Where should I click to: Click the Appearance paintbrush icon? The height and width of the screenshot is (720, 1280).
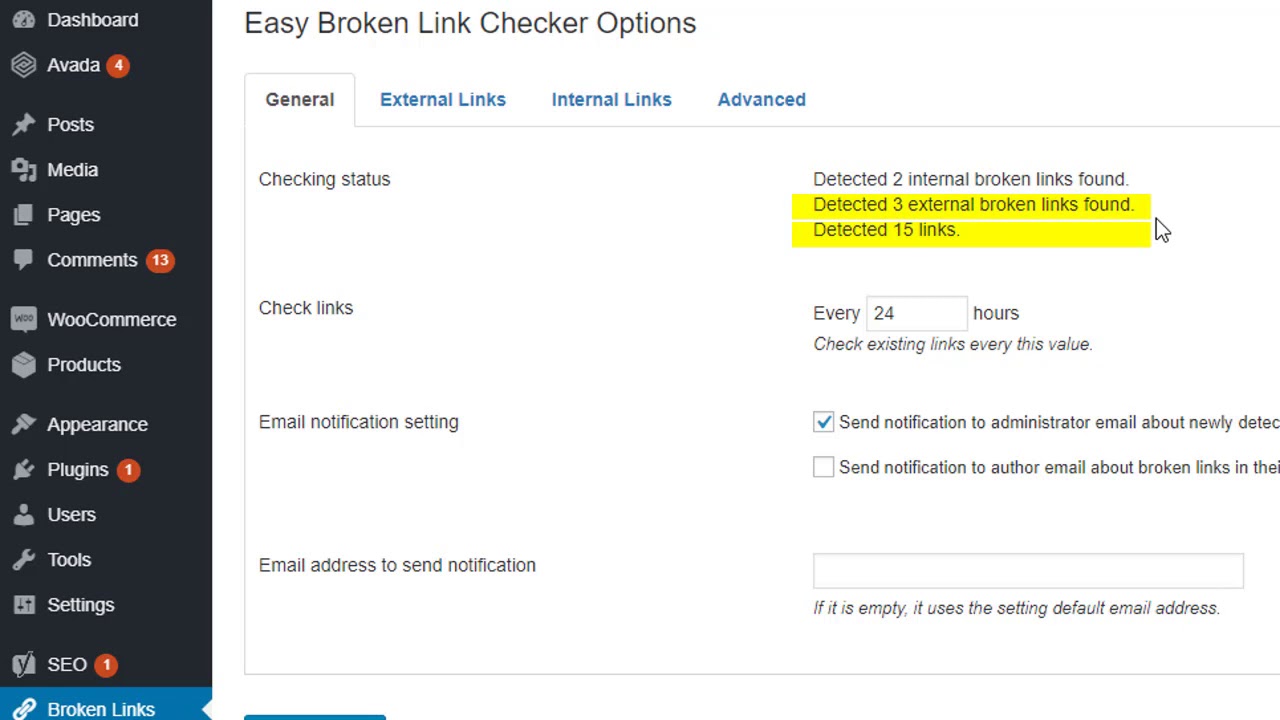coord(24,425)
